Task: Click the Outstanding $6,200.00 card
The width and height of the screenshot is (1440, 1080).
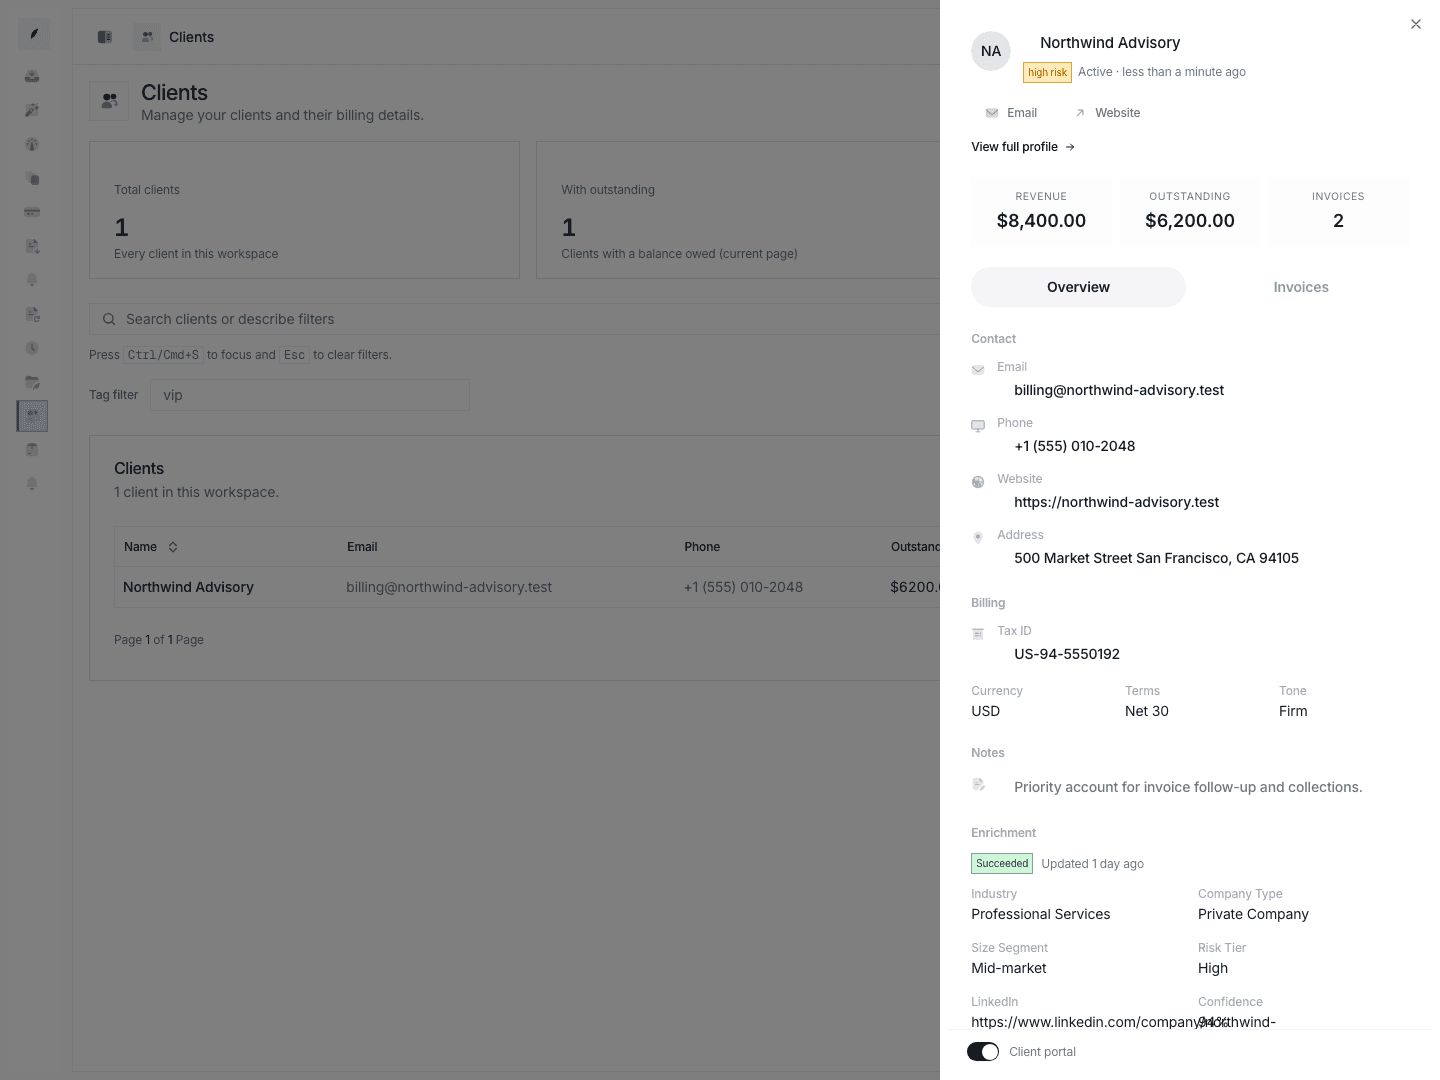Action: (x=1190, y=212)
